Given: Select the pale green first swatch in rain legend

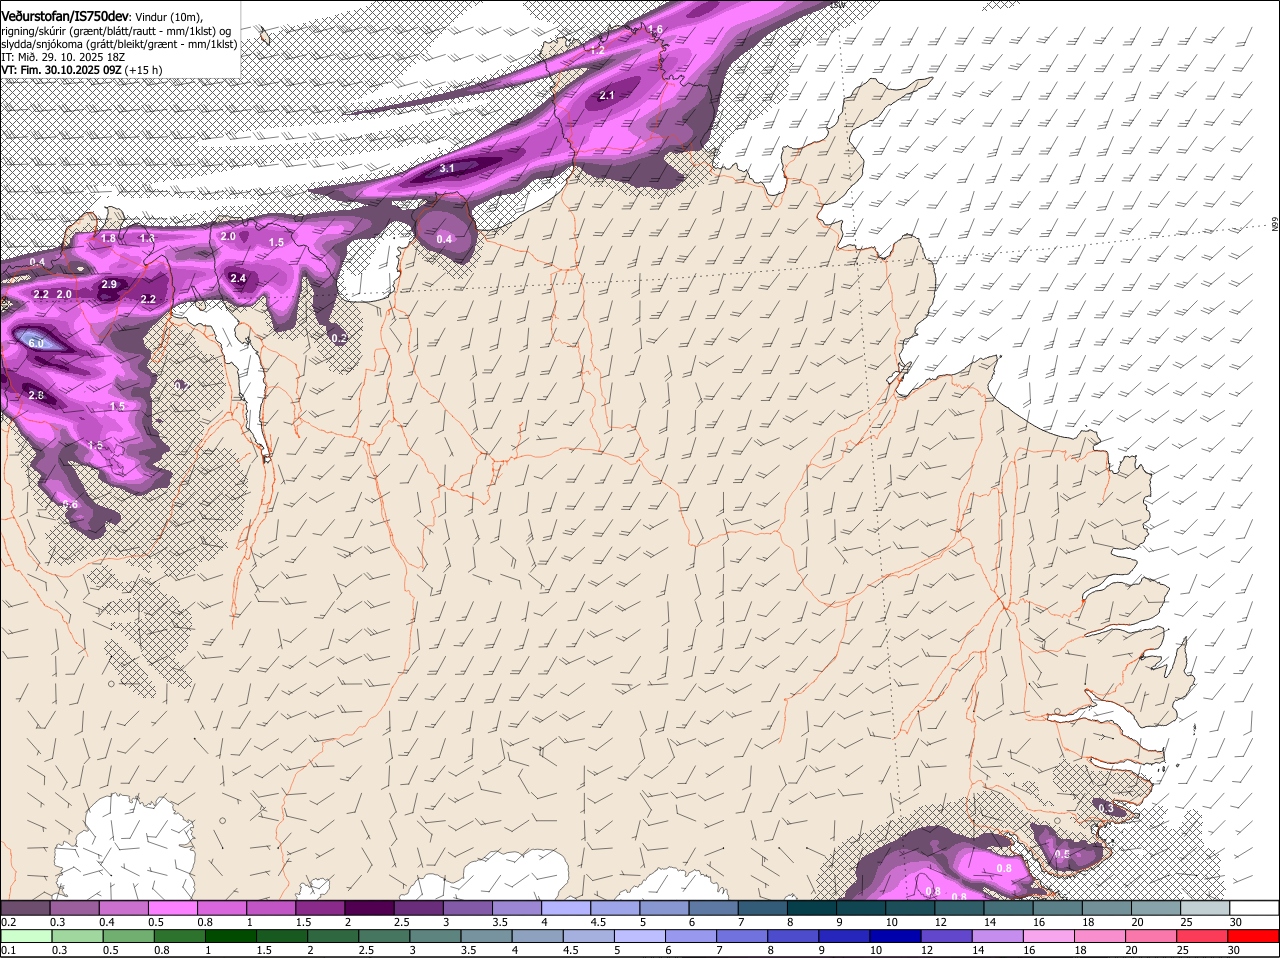Looking at the screenshot, I should (25, 935).
